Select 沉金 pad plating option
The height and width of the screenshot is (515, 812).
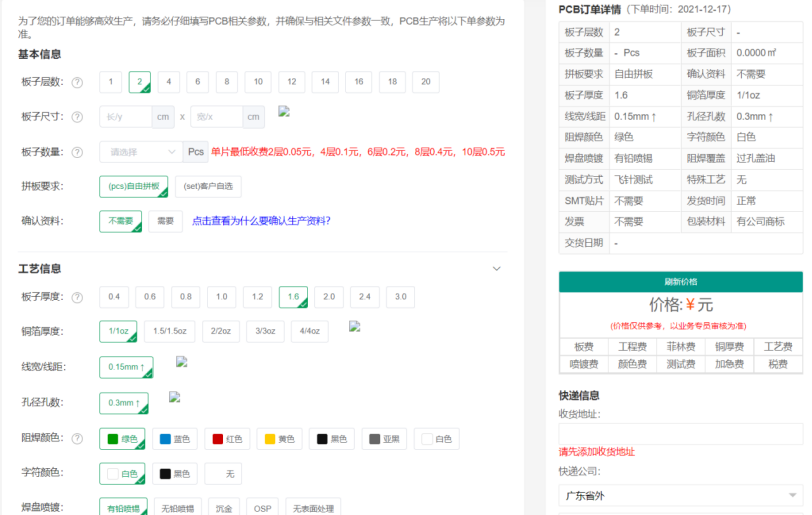tap(225, 508)
